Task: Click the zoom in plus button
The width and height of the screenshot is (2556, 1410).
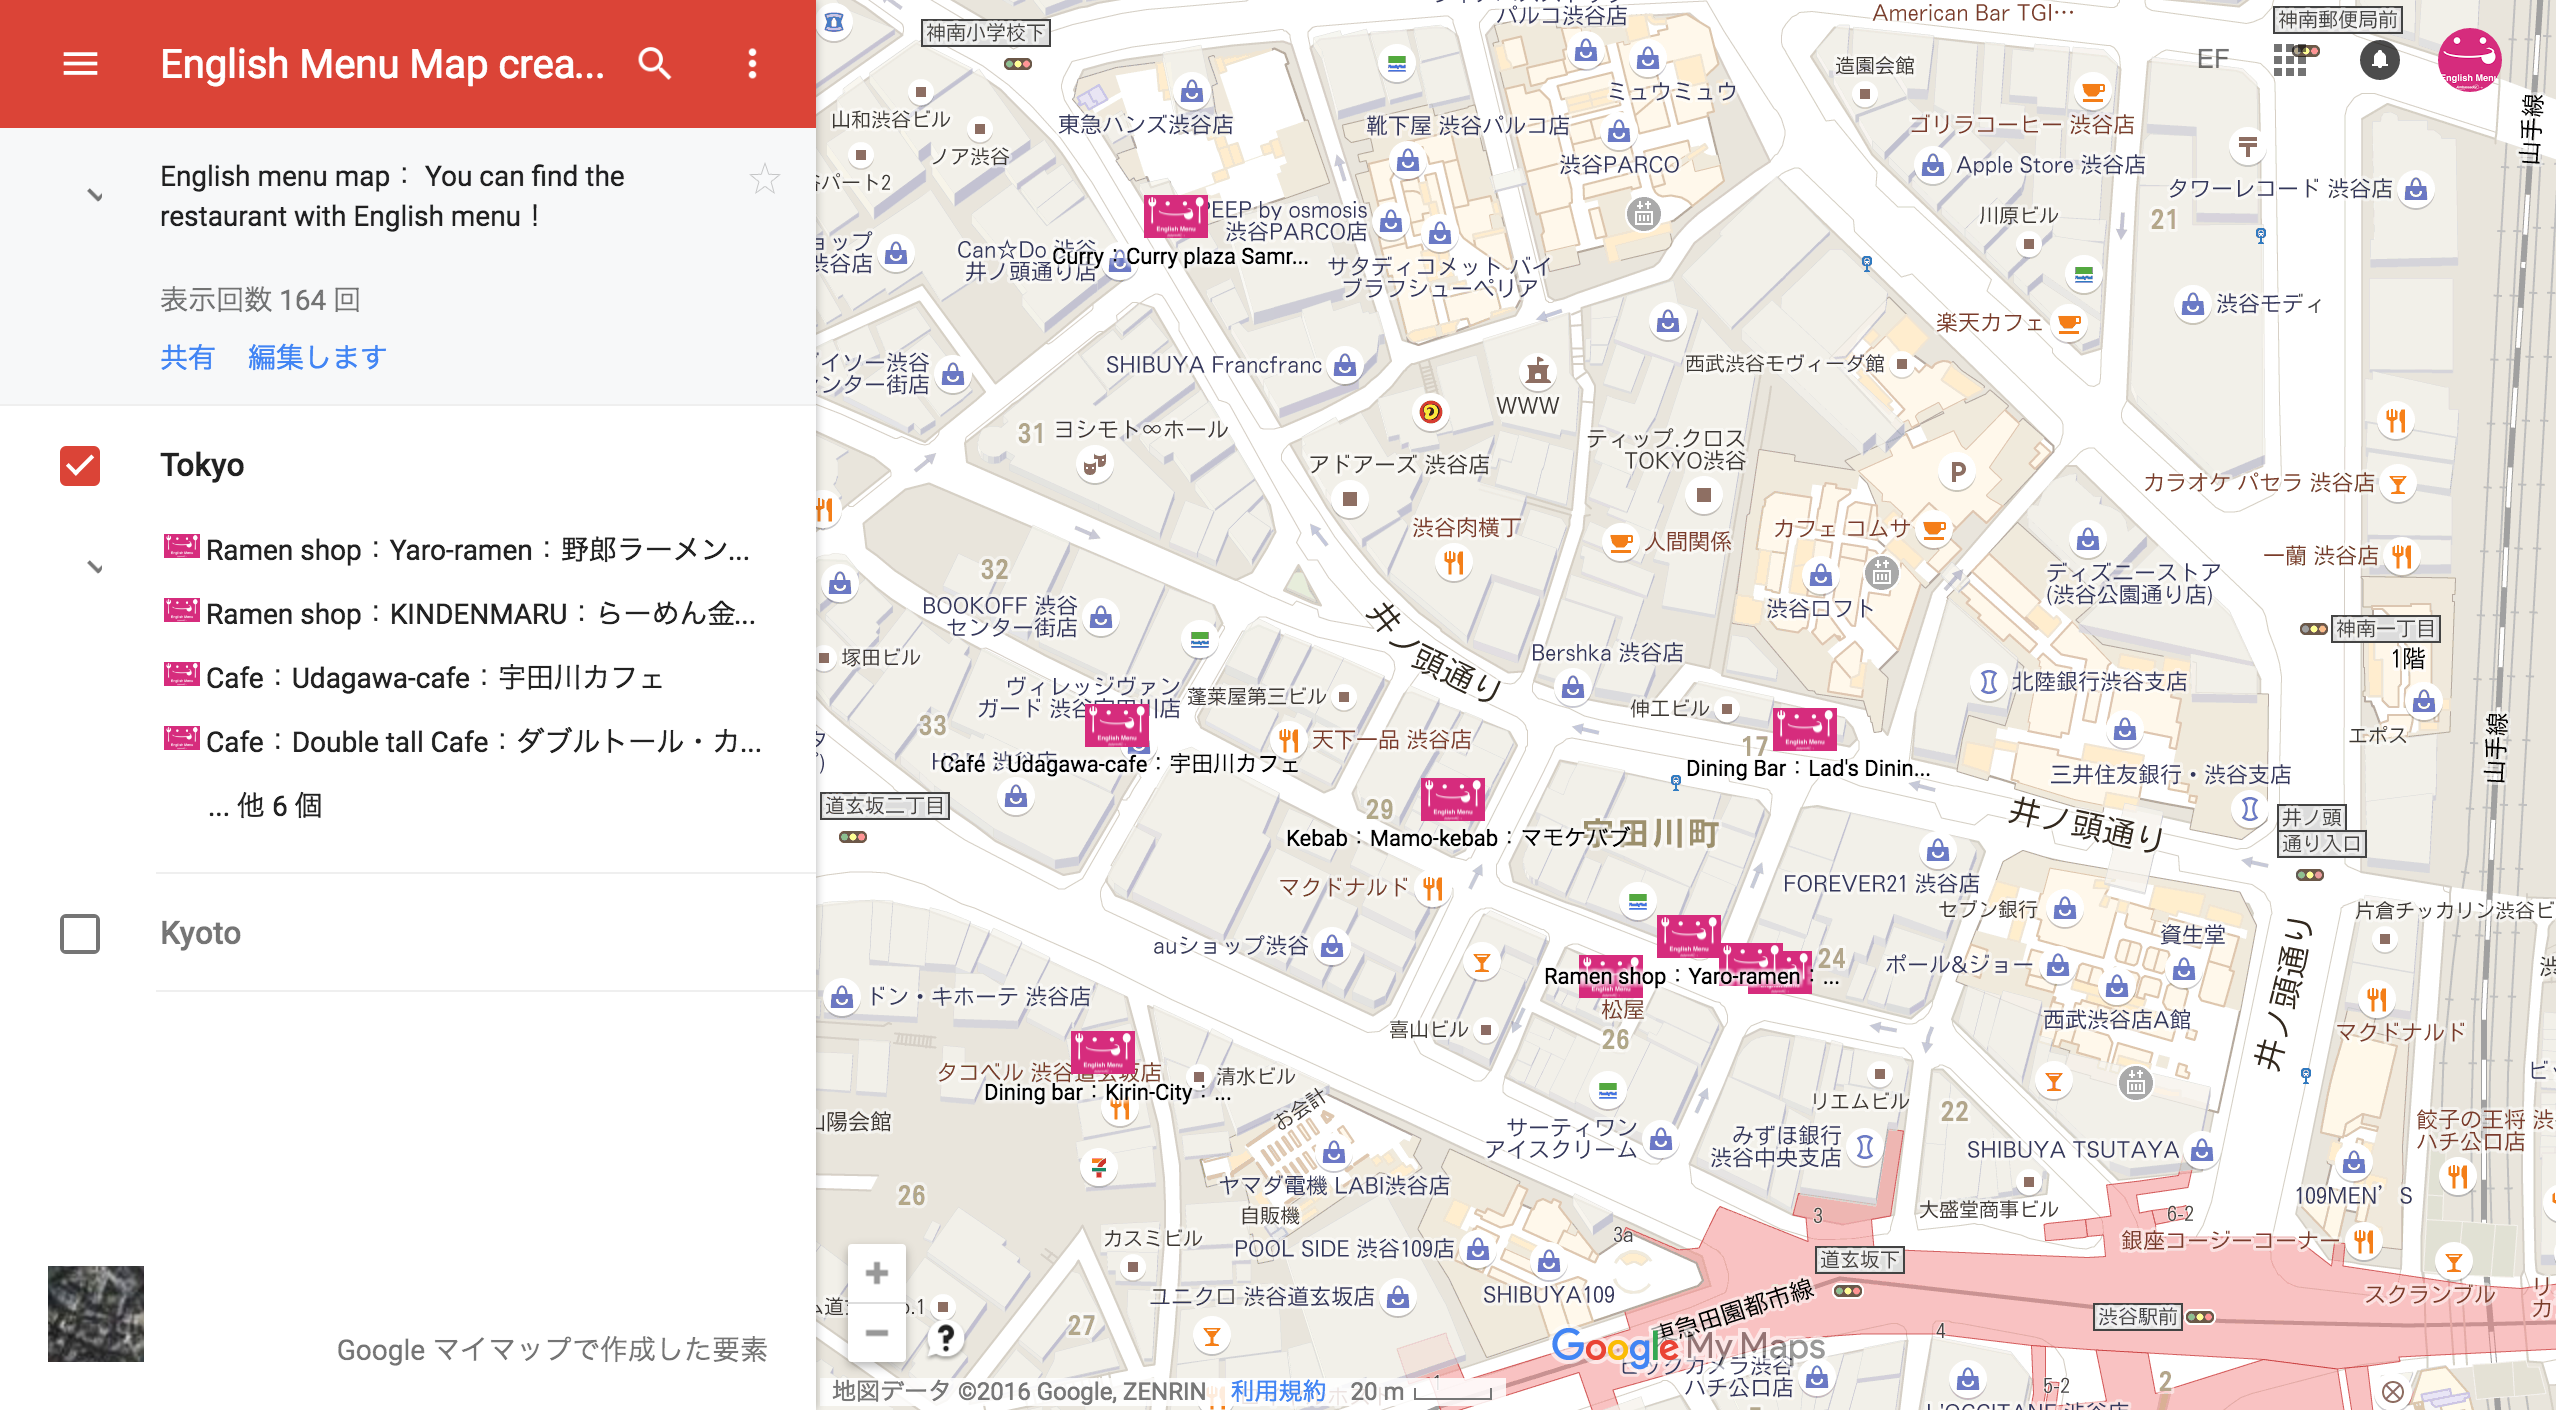Action: 876,1273
